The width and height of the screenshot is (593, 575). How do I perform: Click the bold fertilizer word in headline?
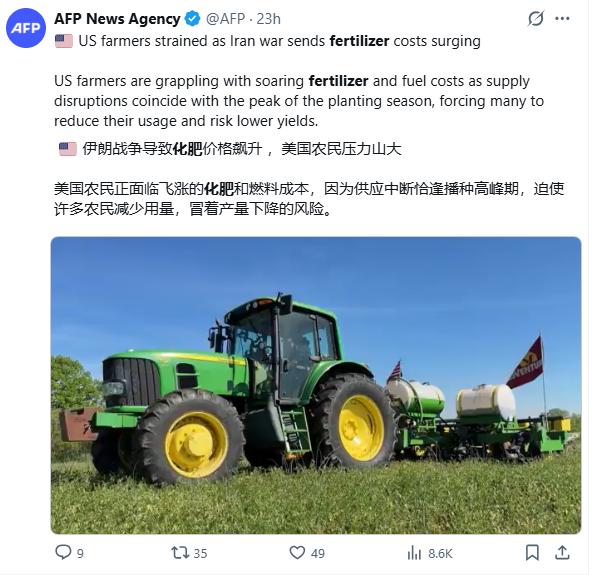[x=359, y=41]
